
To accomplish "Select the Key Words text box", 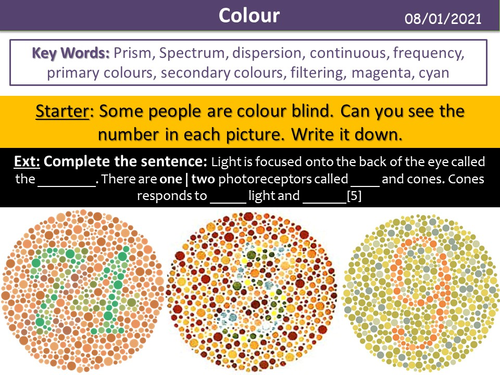I will (248, 63).
